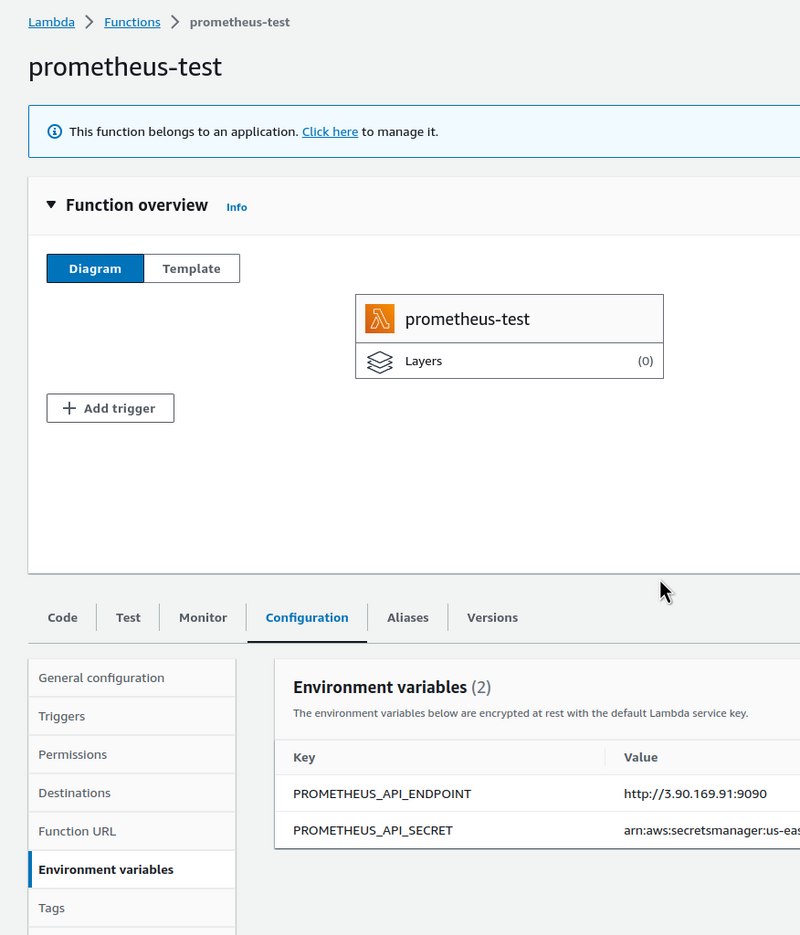Select the Diagram view toggle

(x=95, y=268)
